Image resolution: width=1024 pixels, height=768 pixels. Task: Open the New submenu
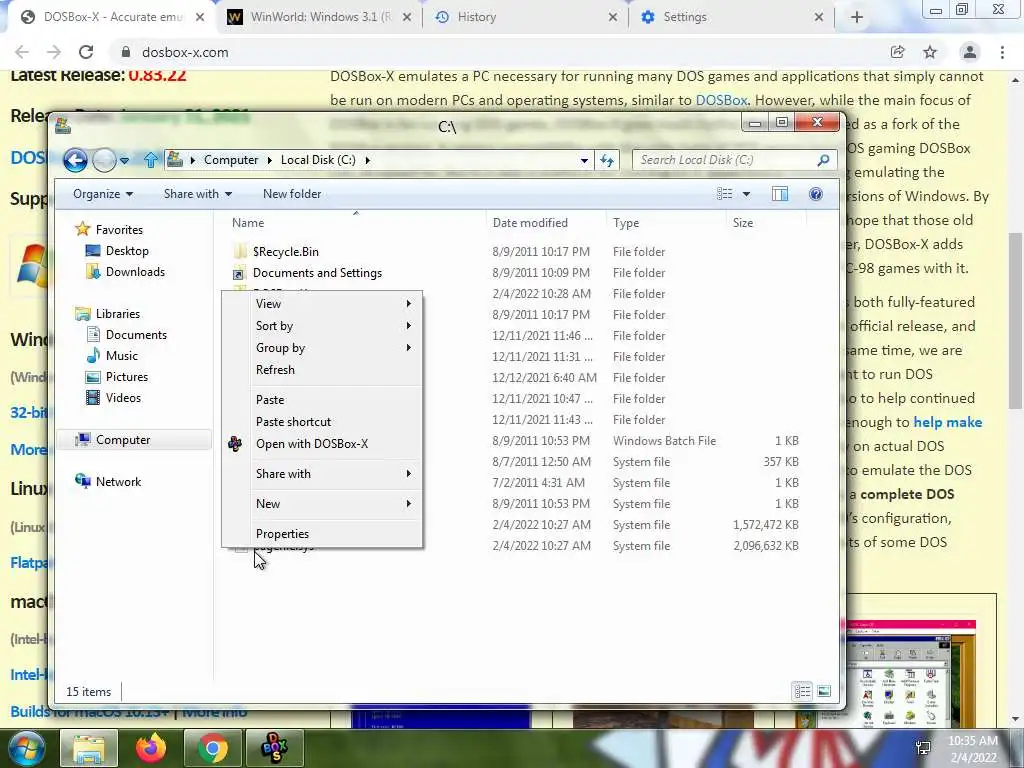[323, 504]
